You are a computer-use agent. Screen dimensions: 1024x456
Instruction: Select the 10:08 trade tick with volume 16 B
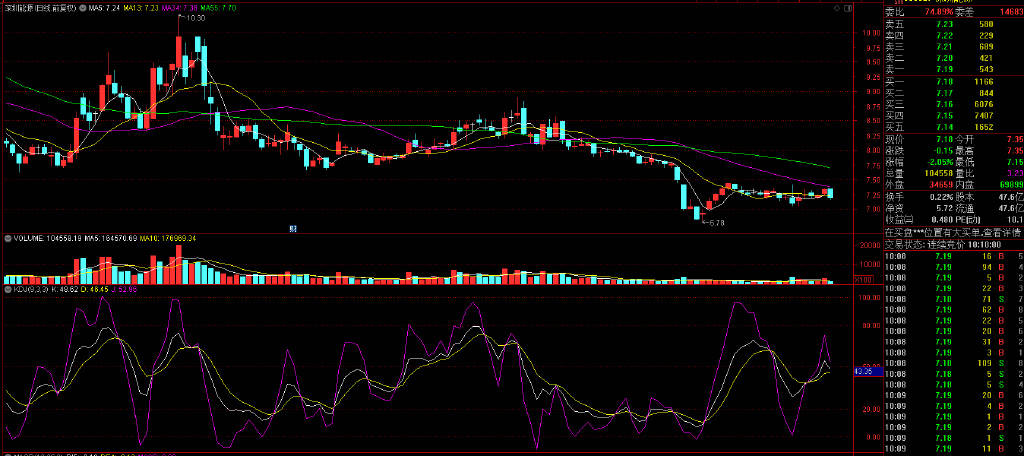point(953,256)
